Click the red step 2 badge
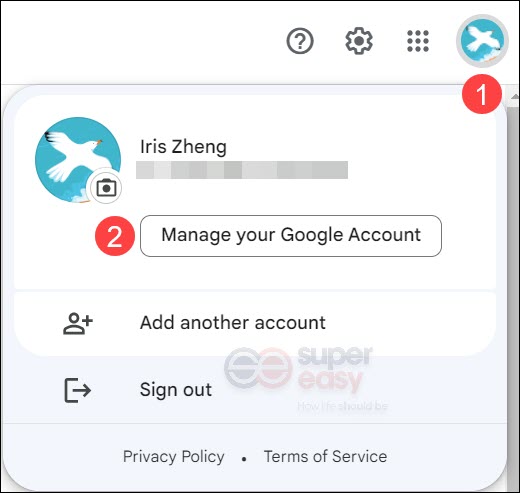520x493 pixels. (x=115, y=236)
